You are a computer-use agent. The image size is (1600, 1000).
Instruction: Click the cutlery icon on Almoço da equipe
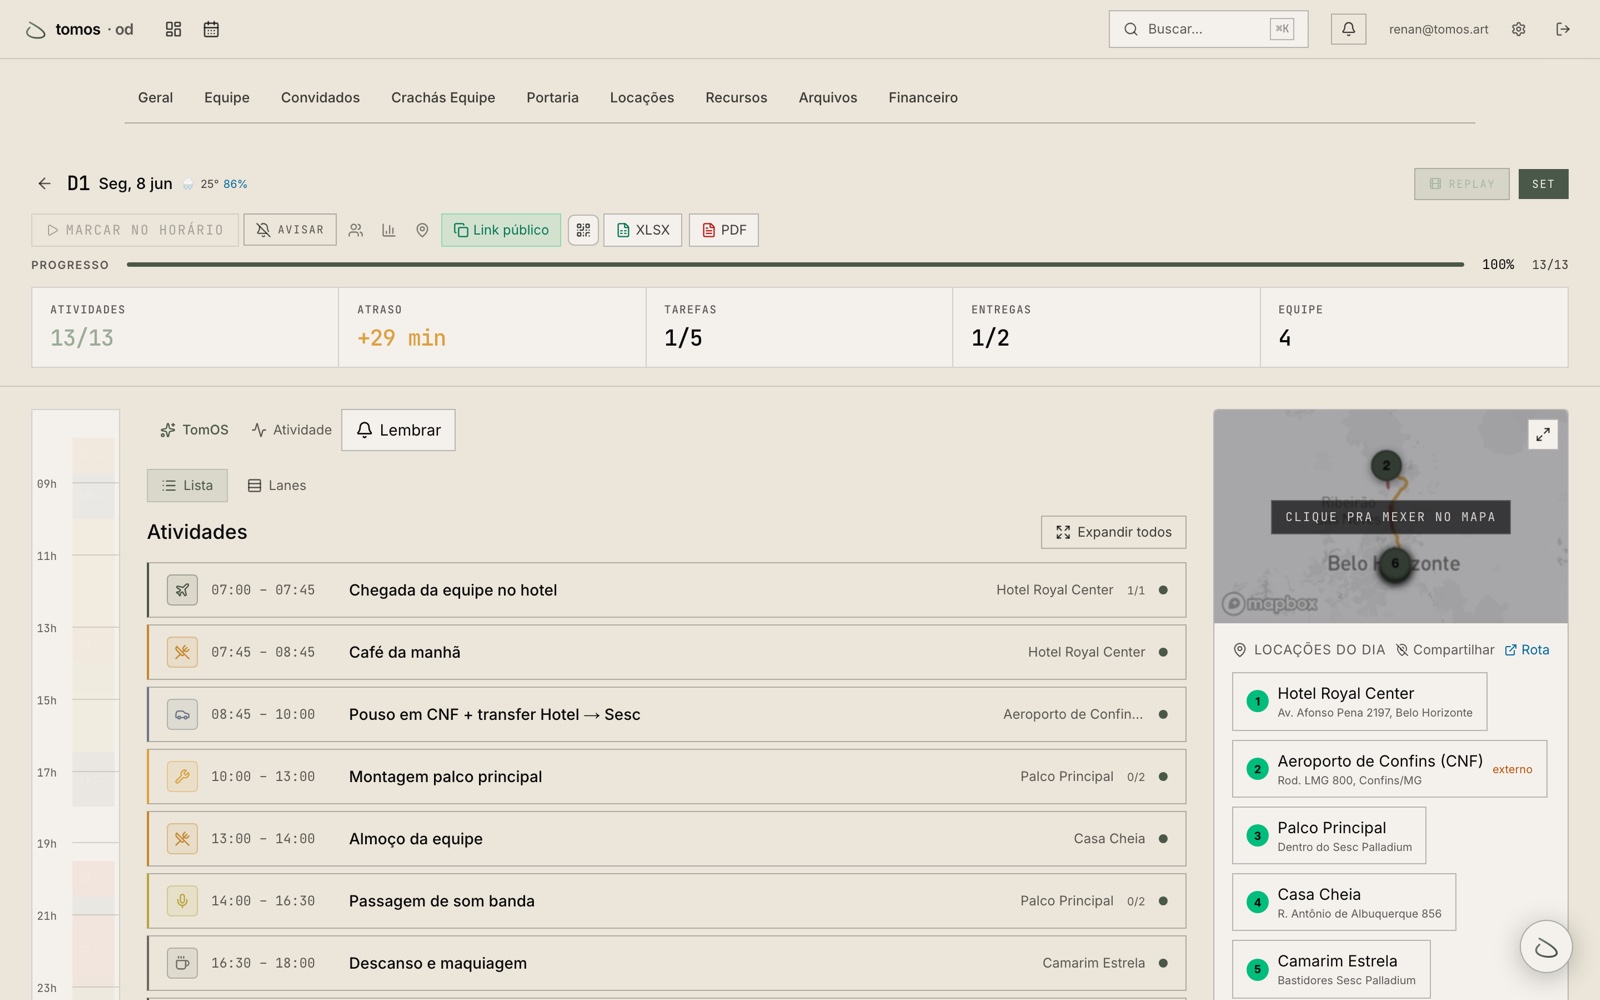182,839
